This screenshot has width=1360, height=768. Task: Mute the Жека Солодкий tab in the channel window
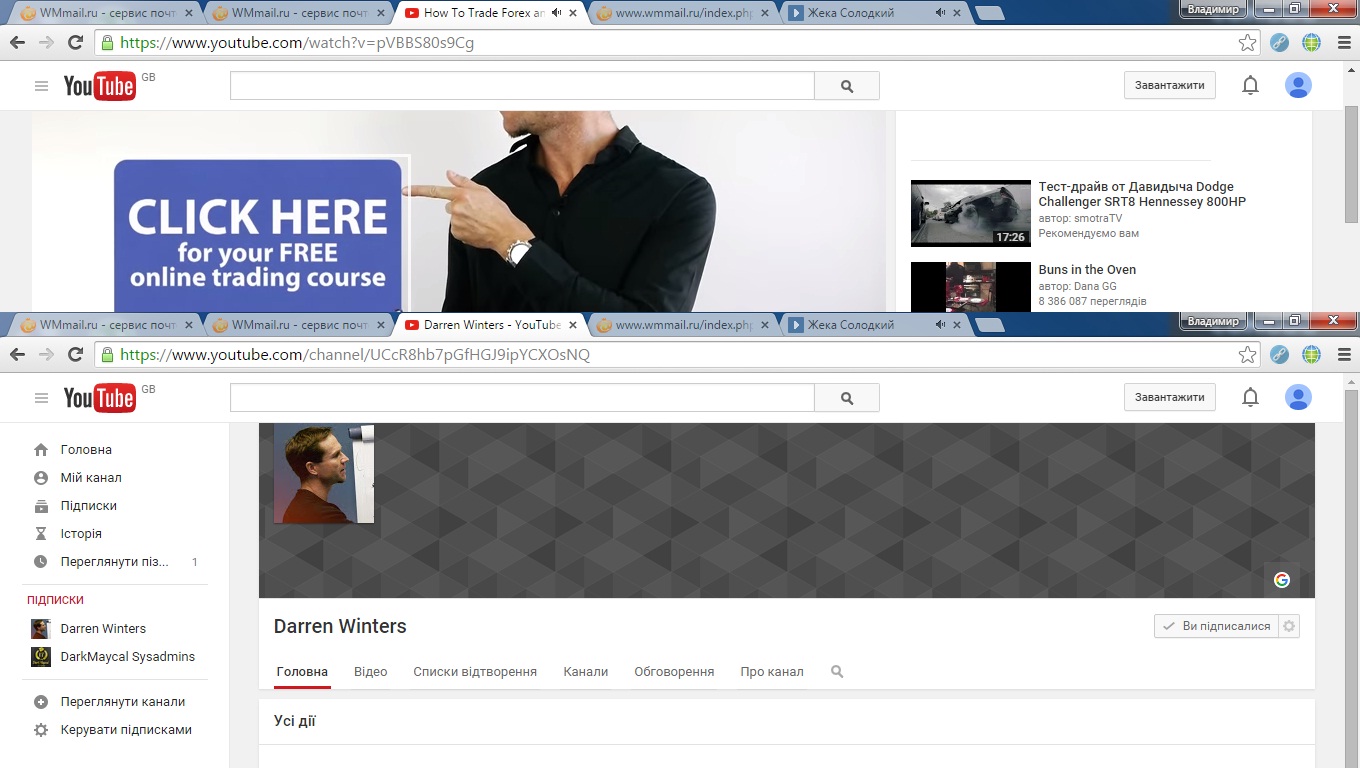pos(940,325)
